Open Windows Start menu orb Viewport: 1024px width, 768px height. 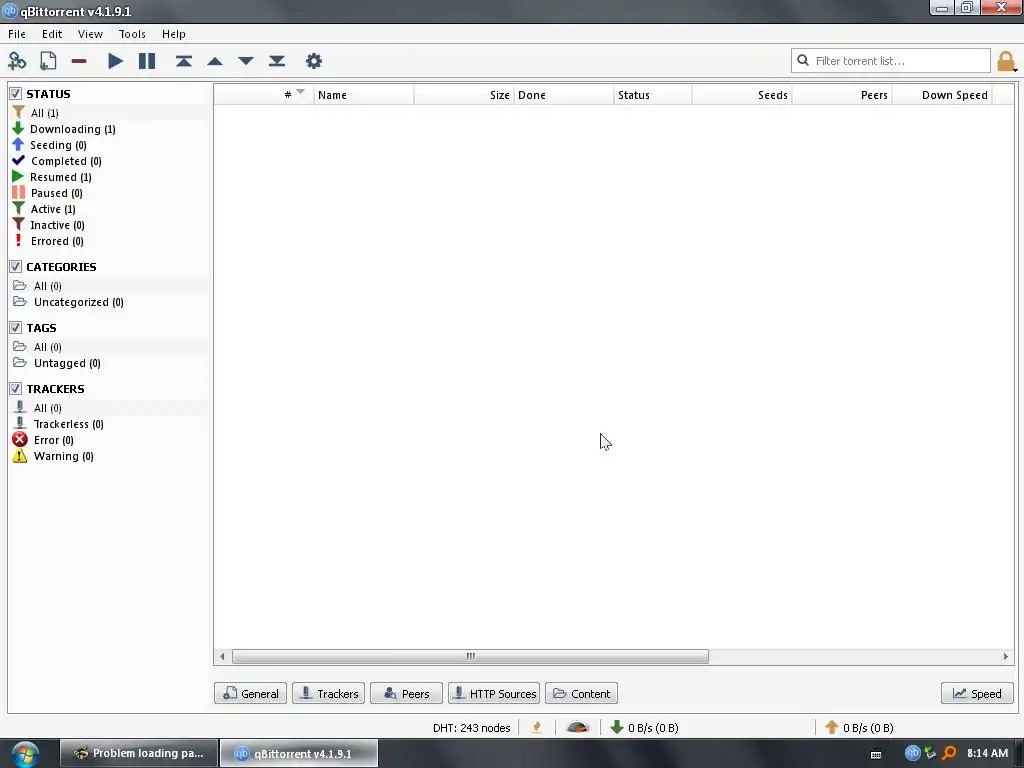pos(25,754)
